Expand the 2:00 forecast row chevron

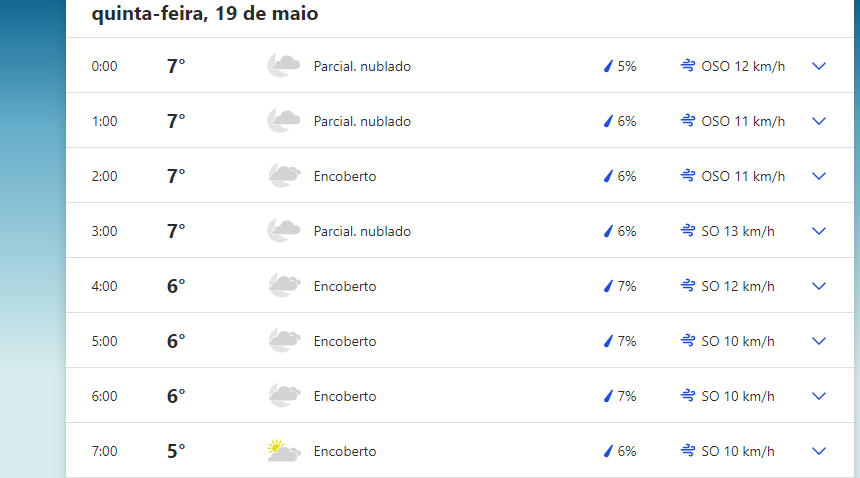tap(818, 176)
